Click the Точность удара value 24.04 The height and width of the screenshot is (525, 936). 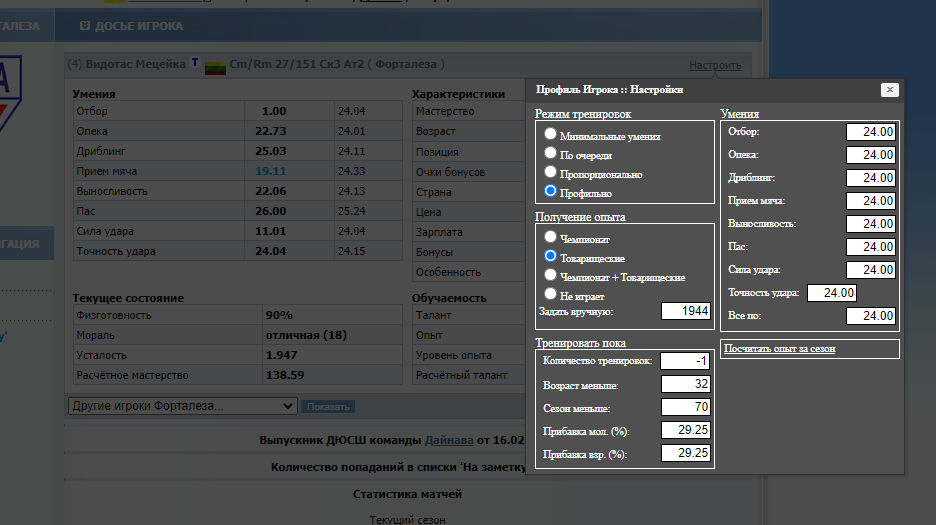point(270,251)
